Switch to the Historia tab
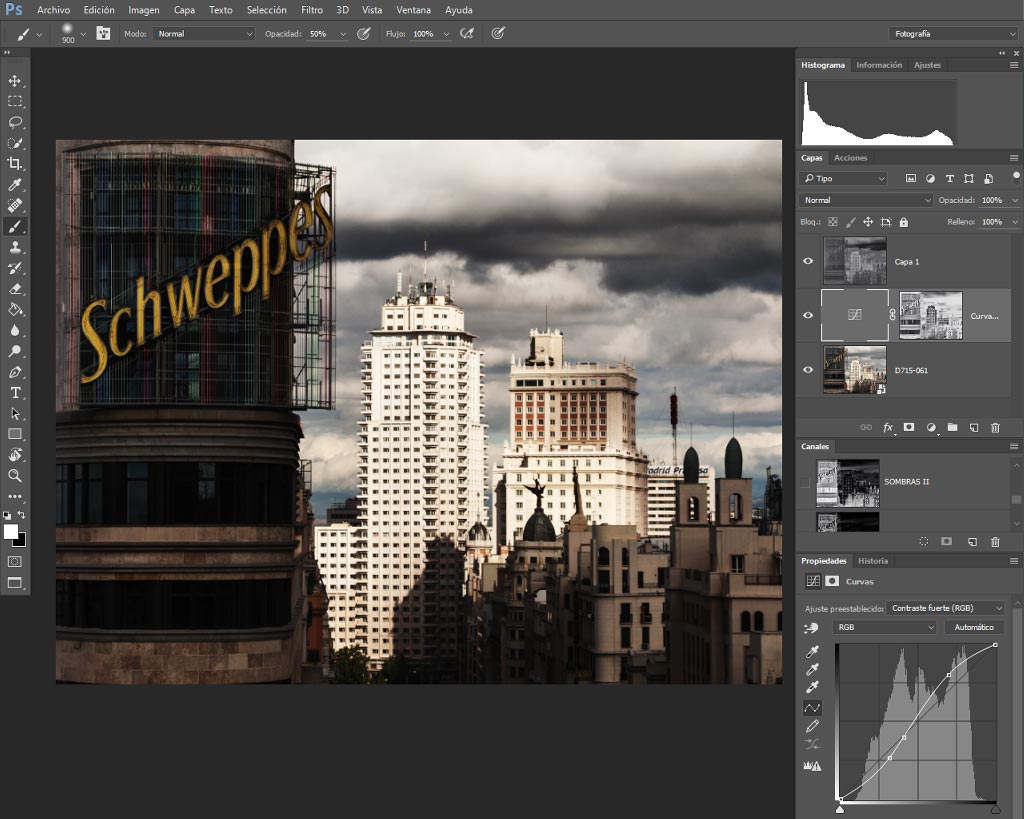The width and height of the screenshot is (1024, 819). (x=872, y=561)
